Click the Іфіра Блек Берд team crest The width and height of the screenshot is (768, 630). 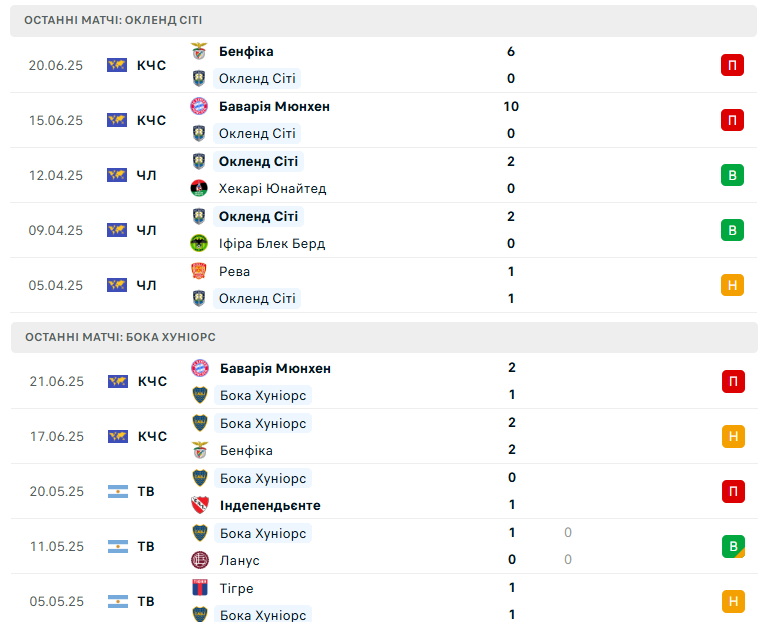(x=199, y=243)
